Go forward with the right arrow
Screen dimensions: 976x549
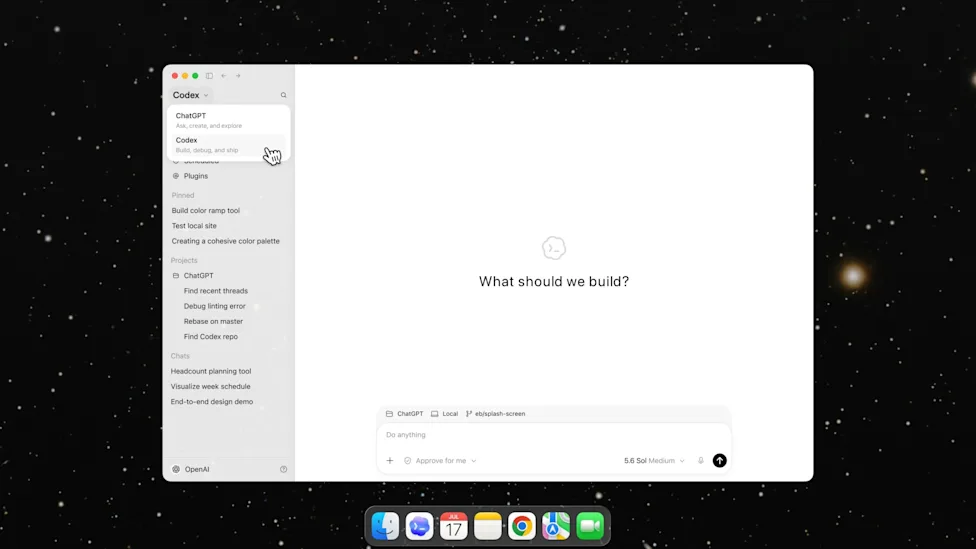(x=238, y=76)
